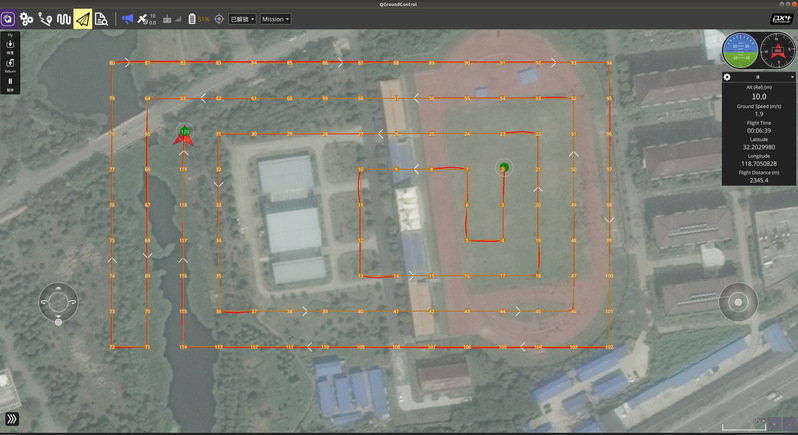
Task: Open the Analyze log search icon
Action: click(101, 18)
